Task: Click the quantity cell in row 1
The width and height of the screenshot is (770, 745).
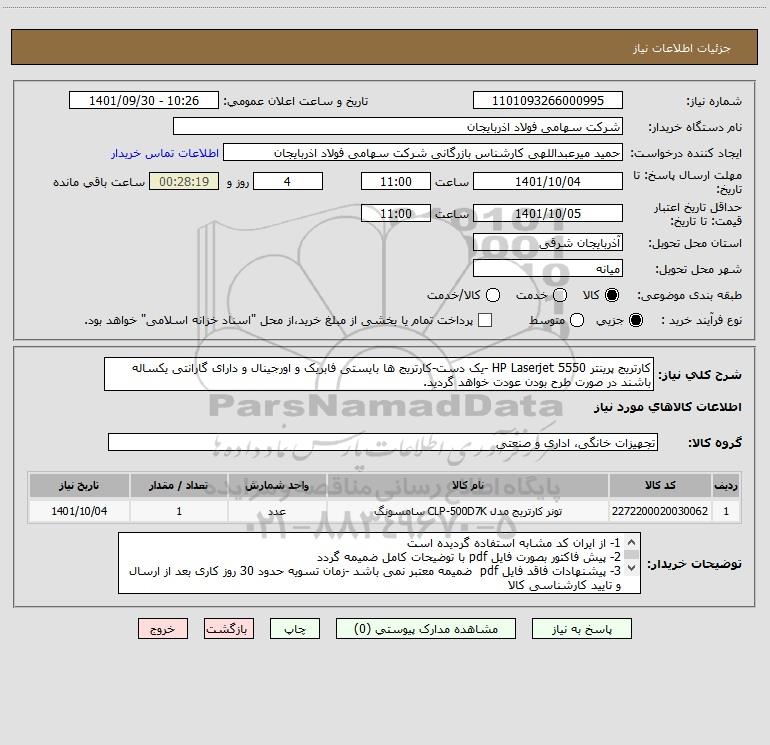Action: pyautogui.click(x=179, y=511)
